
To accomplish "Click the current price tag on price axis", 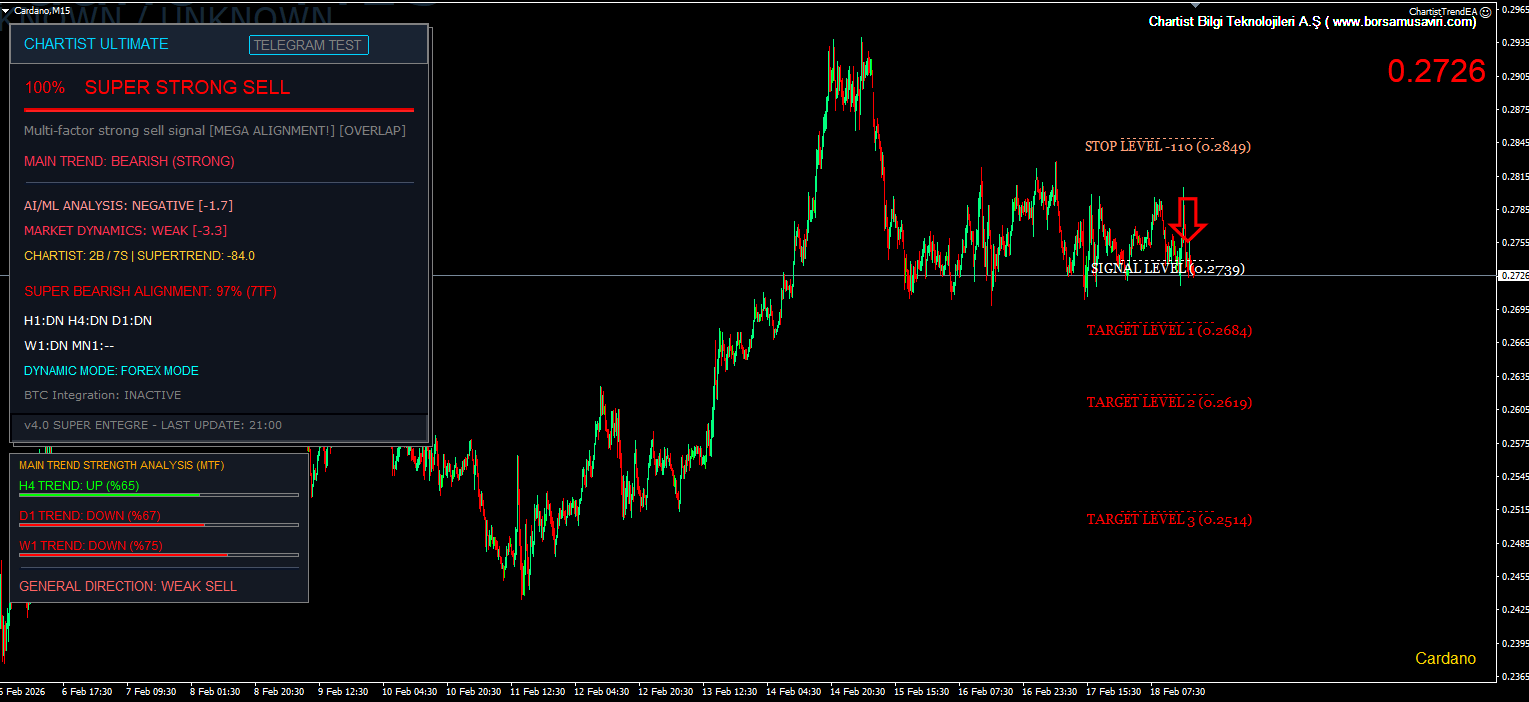I will click(1513, 275).
